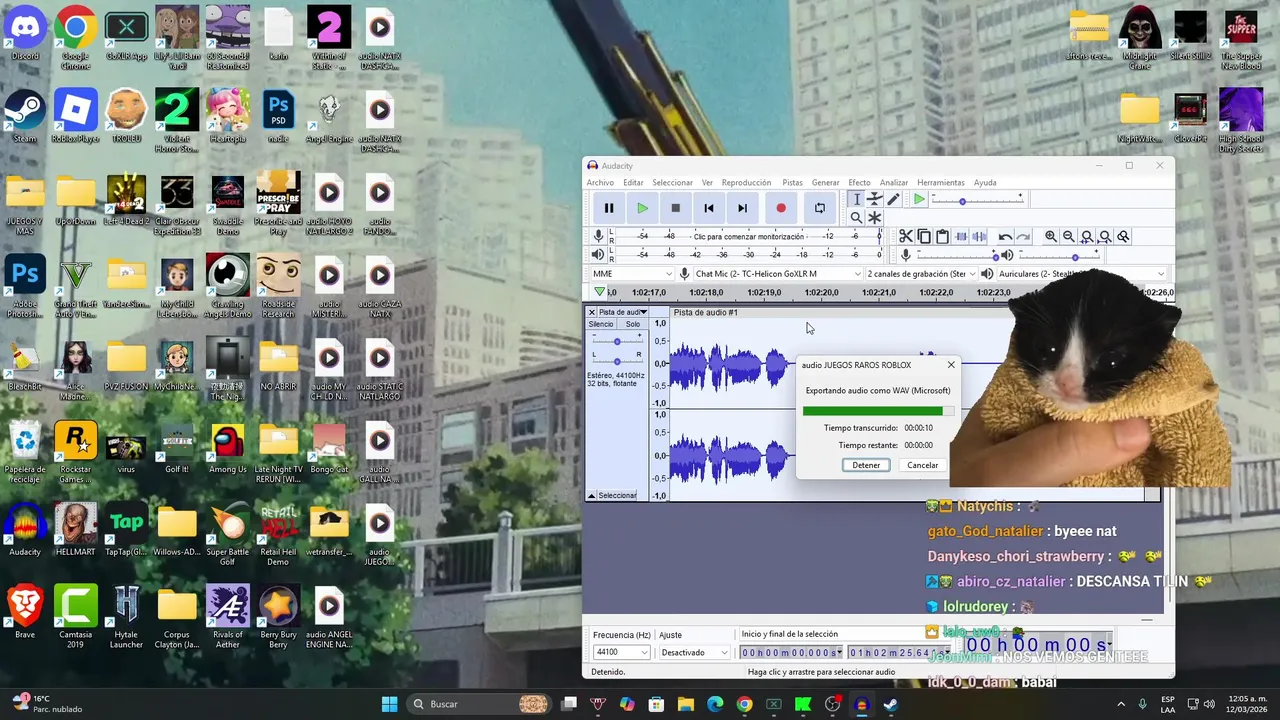This screenshot has width=1280, height=720.
Task: Click the Undo arrow icon
Action: click(1005, 236)
